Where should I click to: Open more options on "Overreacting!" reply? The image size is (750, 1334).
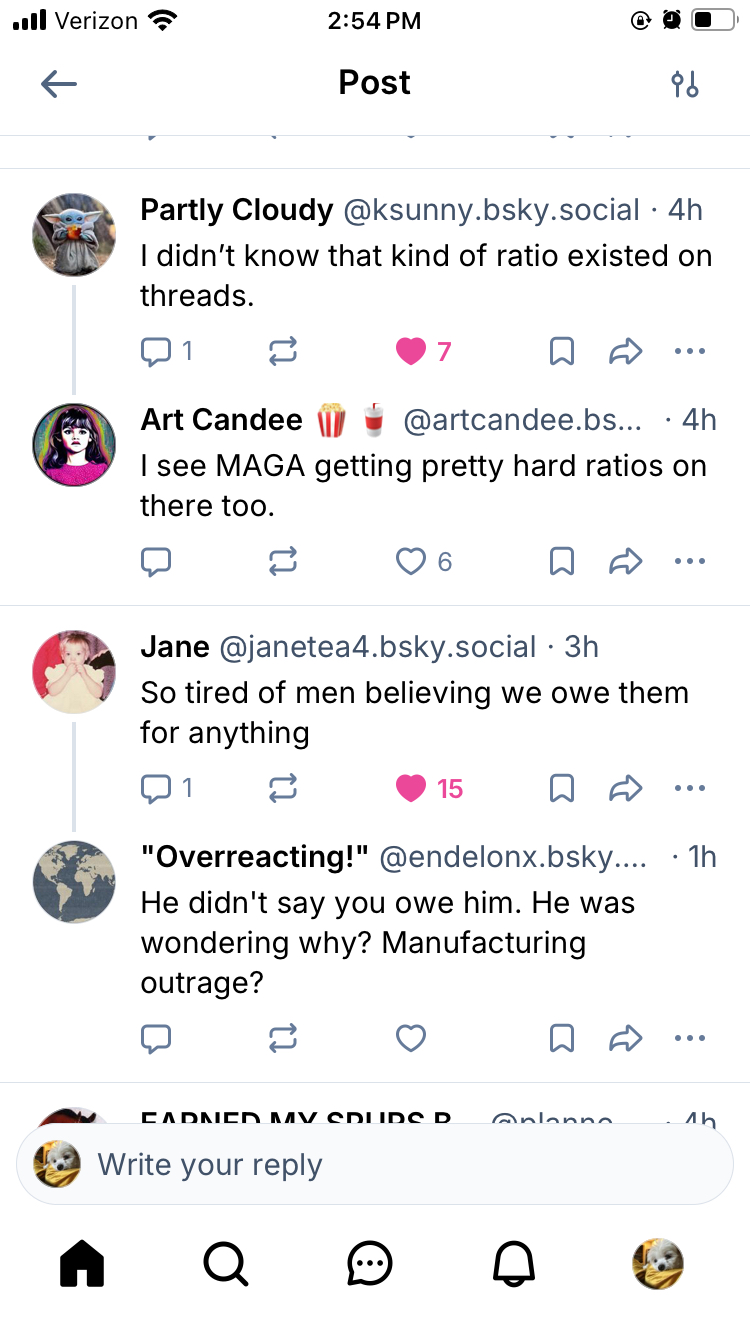coord(690,1039)
